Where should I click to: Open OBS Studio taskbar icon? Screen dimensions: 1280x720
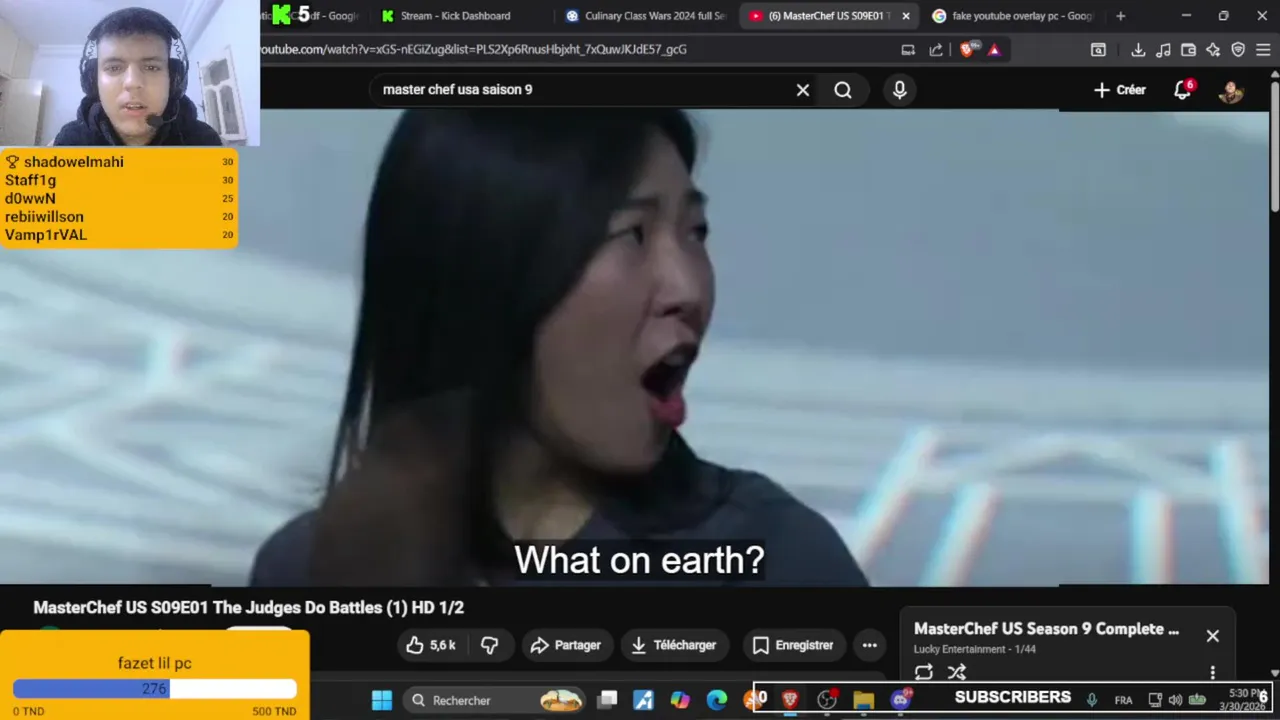[827, 700]
